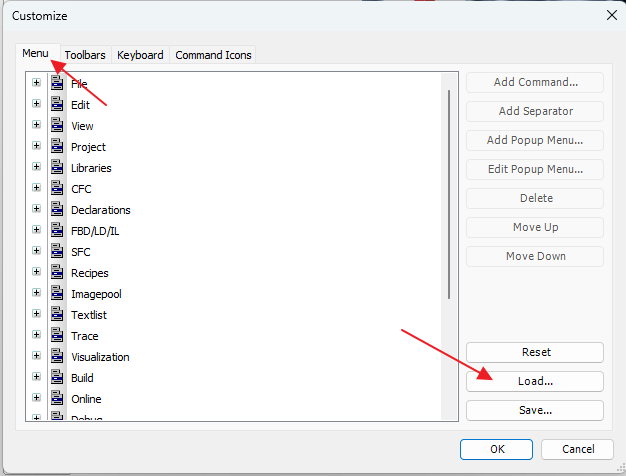This screenshot has height=476, width=626.
Task: Save the menu configuration
Action: [535, 411]
